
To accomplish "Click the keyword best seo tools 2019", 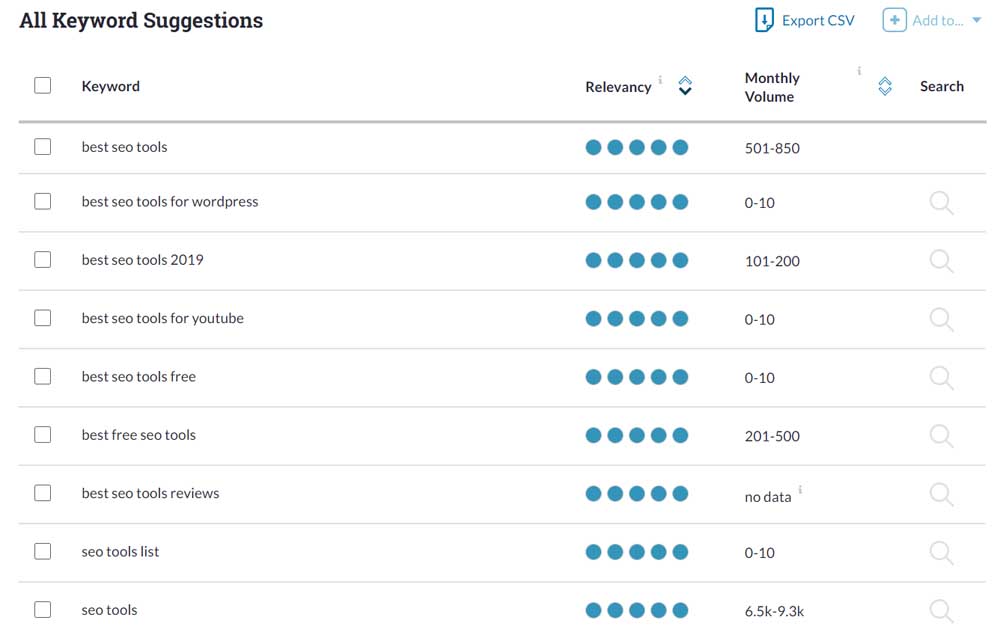I will coord(142,260).
